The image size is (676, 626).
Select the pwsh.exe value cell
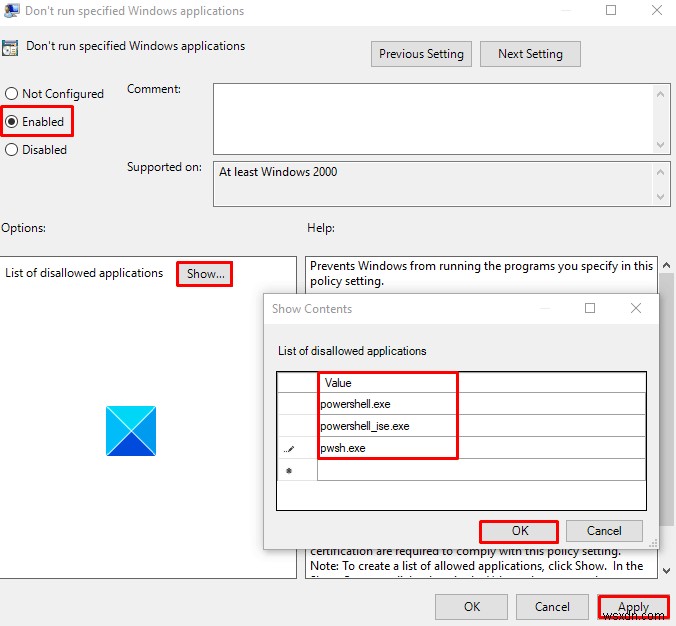point(482,448)
